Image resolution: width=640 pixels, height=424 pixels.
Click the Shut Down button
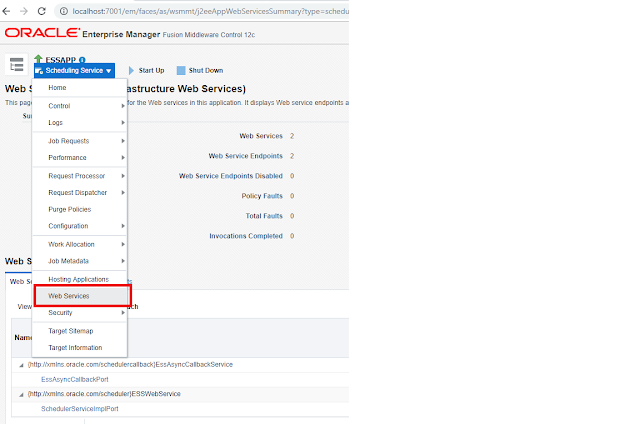[x=200, y=71]
